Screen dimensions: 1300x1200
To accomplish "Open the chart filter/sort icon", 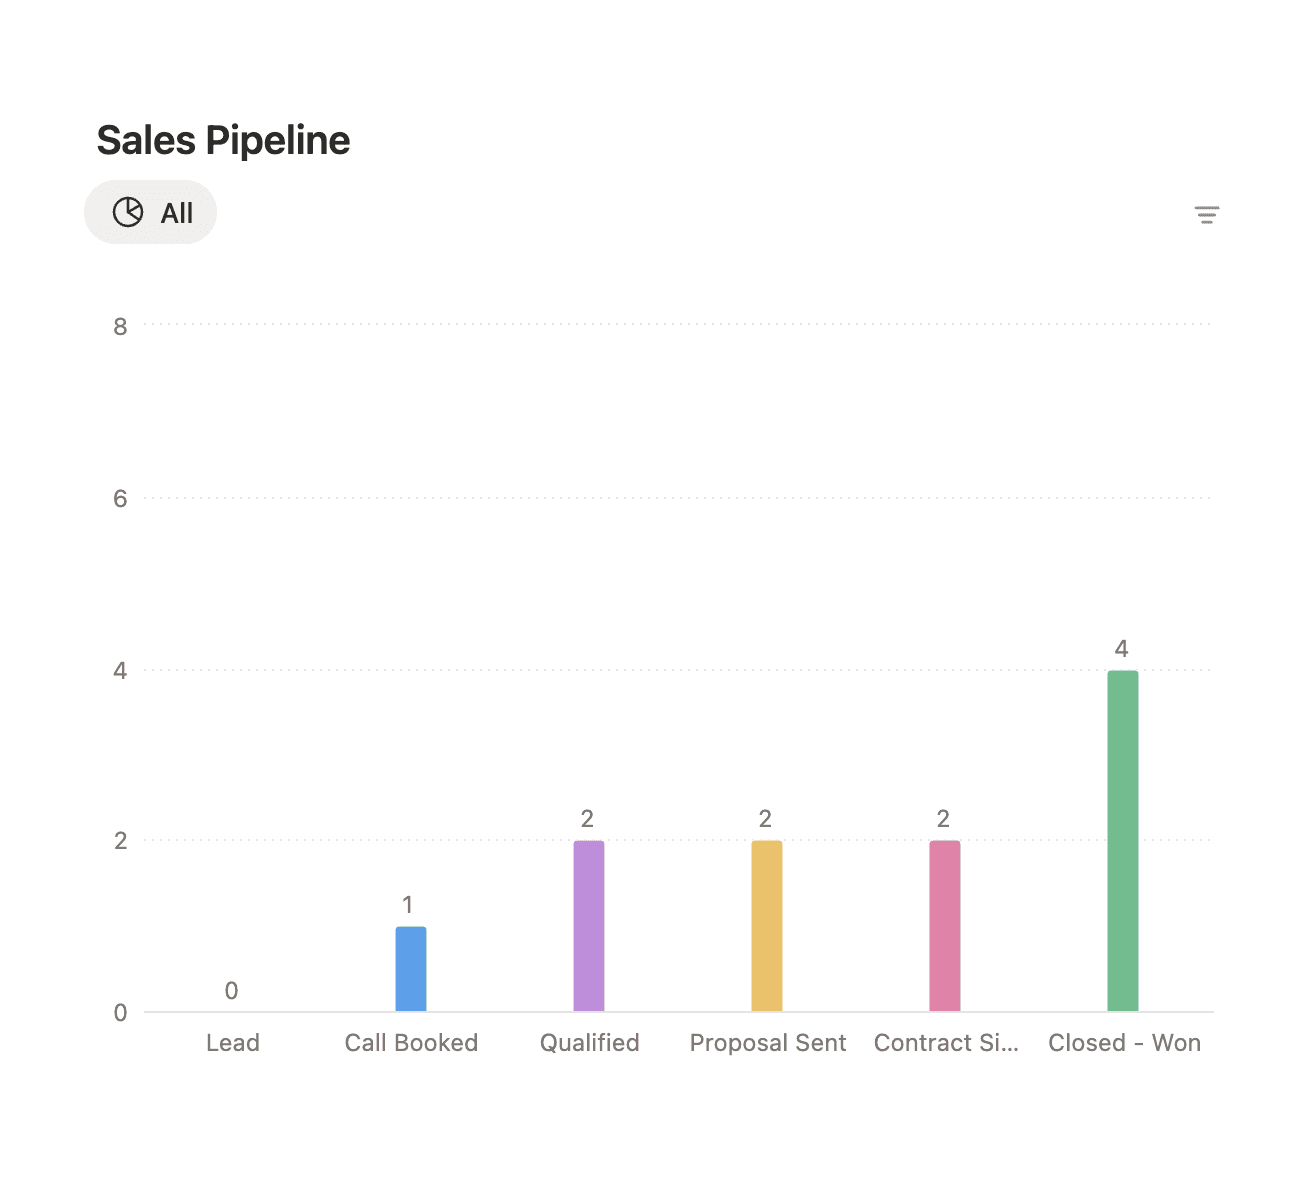I will pos(1207,214).
